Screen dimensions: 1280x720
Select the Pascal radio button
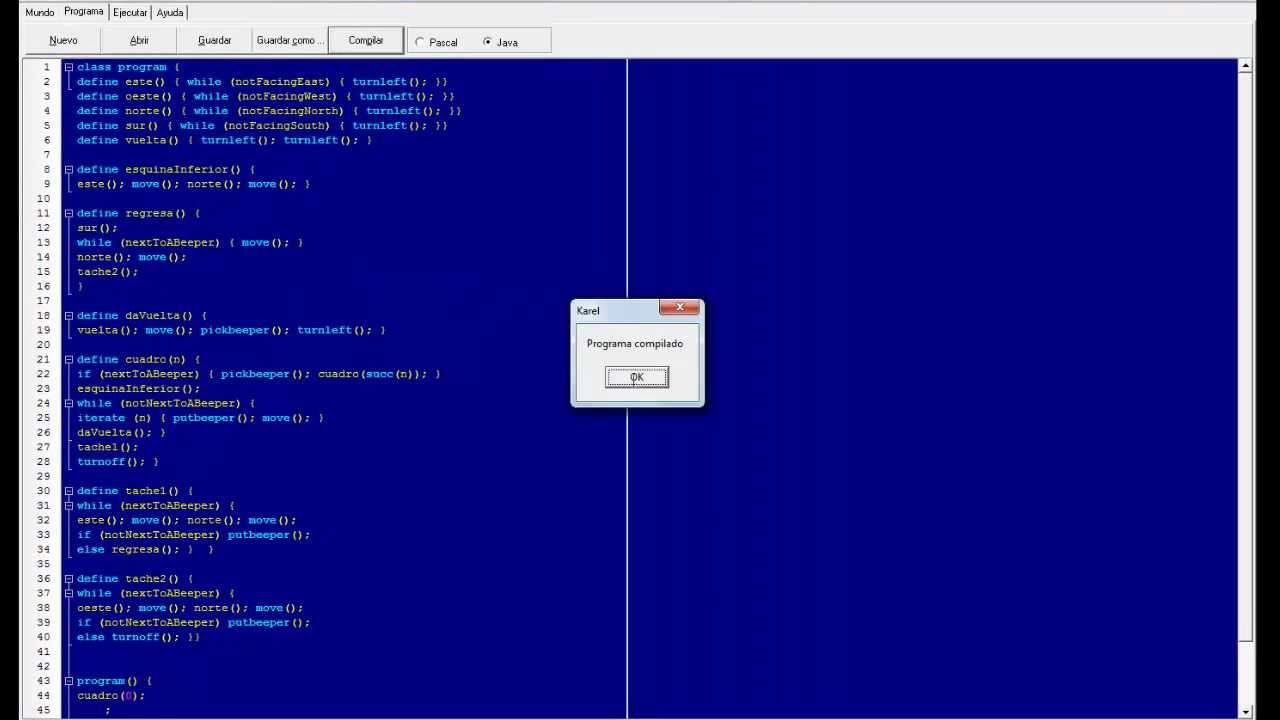pyautogui.click(x=420, y=42)
